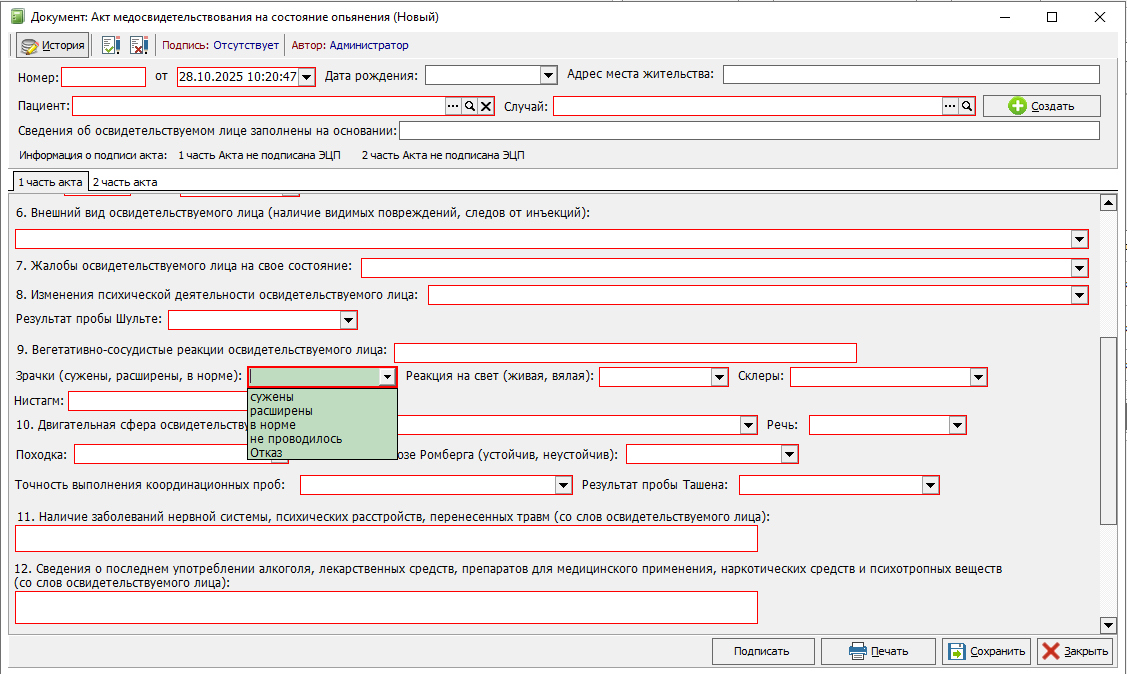Select the 1 часть акта tab
Screen dimensions: 1127x674
click(50, 182)
